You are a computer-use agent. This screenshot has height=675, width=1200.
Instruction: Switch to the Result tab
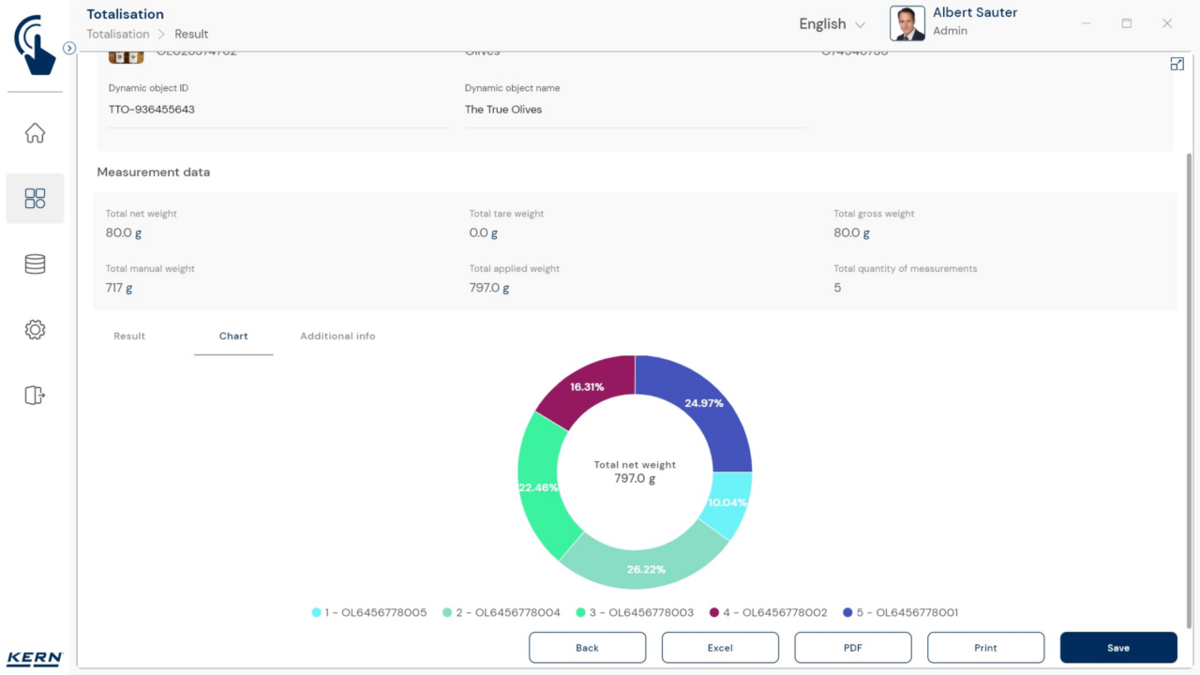coord(129,336)
